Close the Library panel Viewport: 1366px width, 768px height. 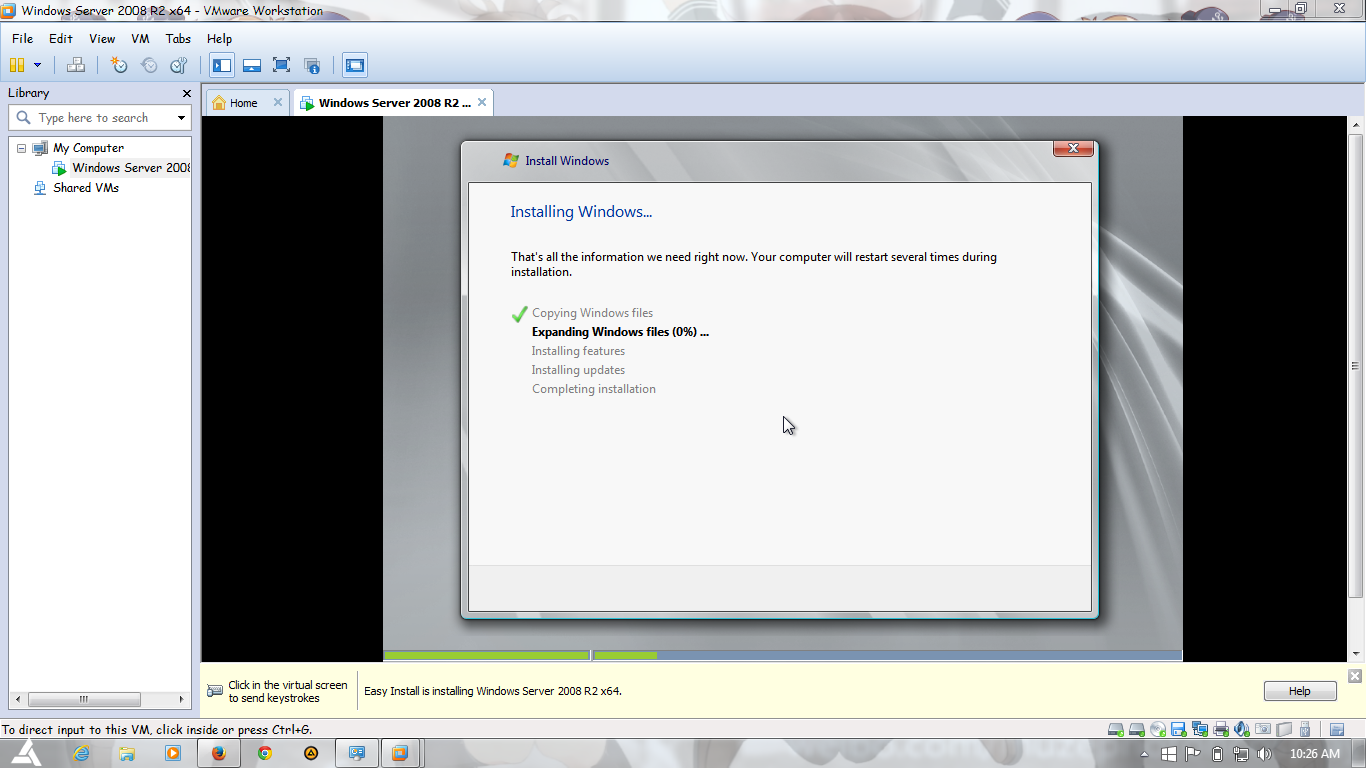(x=186, y=93)
